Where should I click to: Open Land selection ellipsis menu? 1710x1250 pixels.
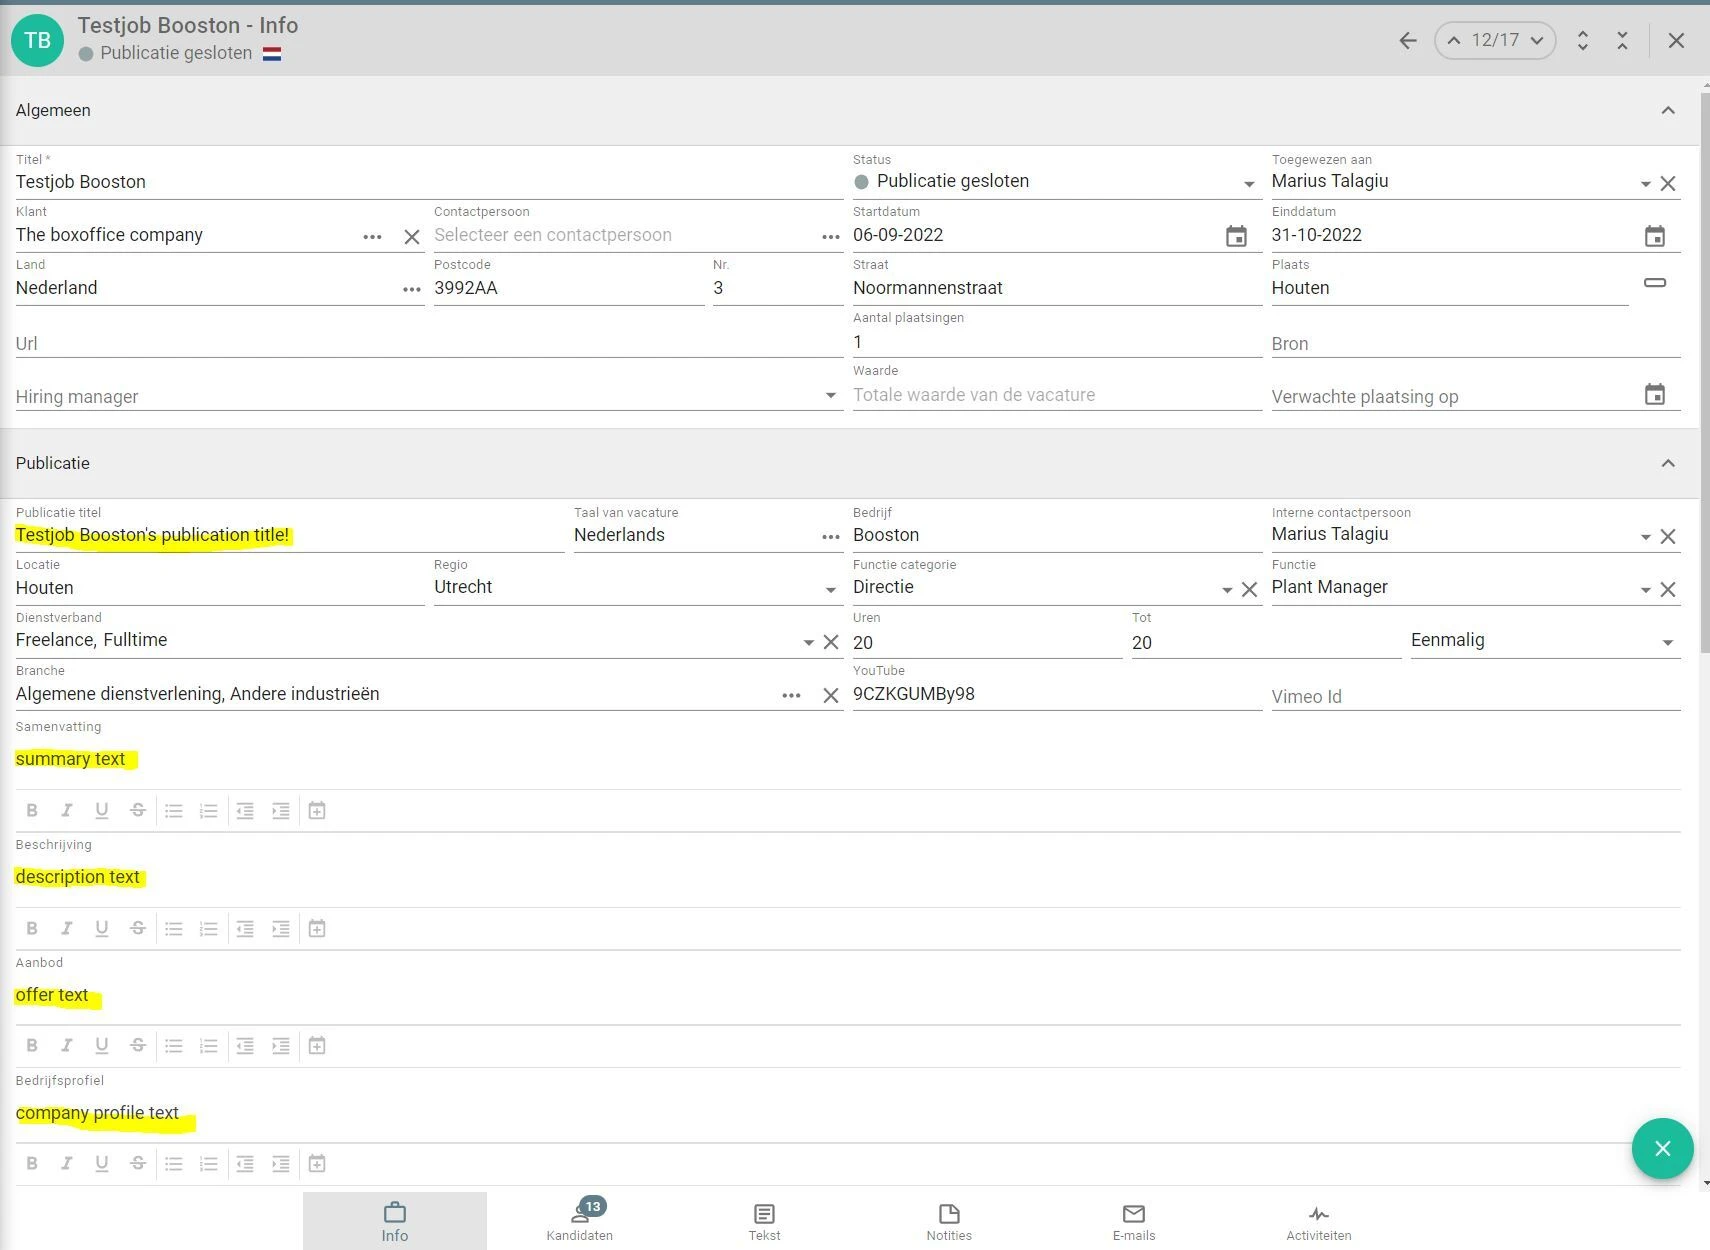[411, 289]
